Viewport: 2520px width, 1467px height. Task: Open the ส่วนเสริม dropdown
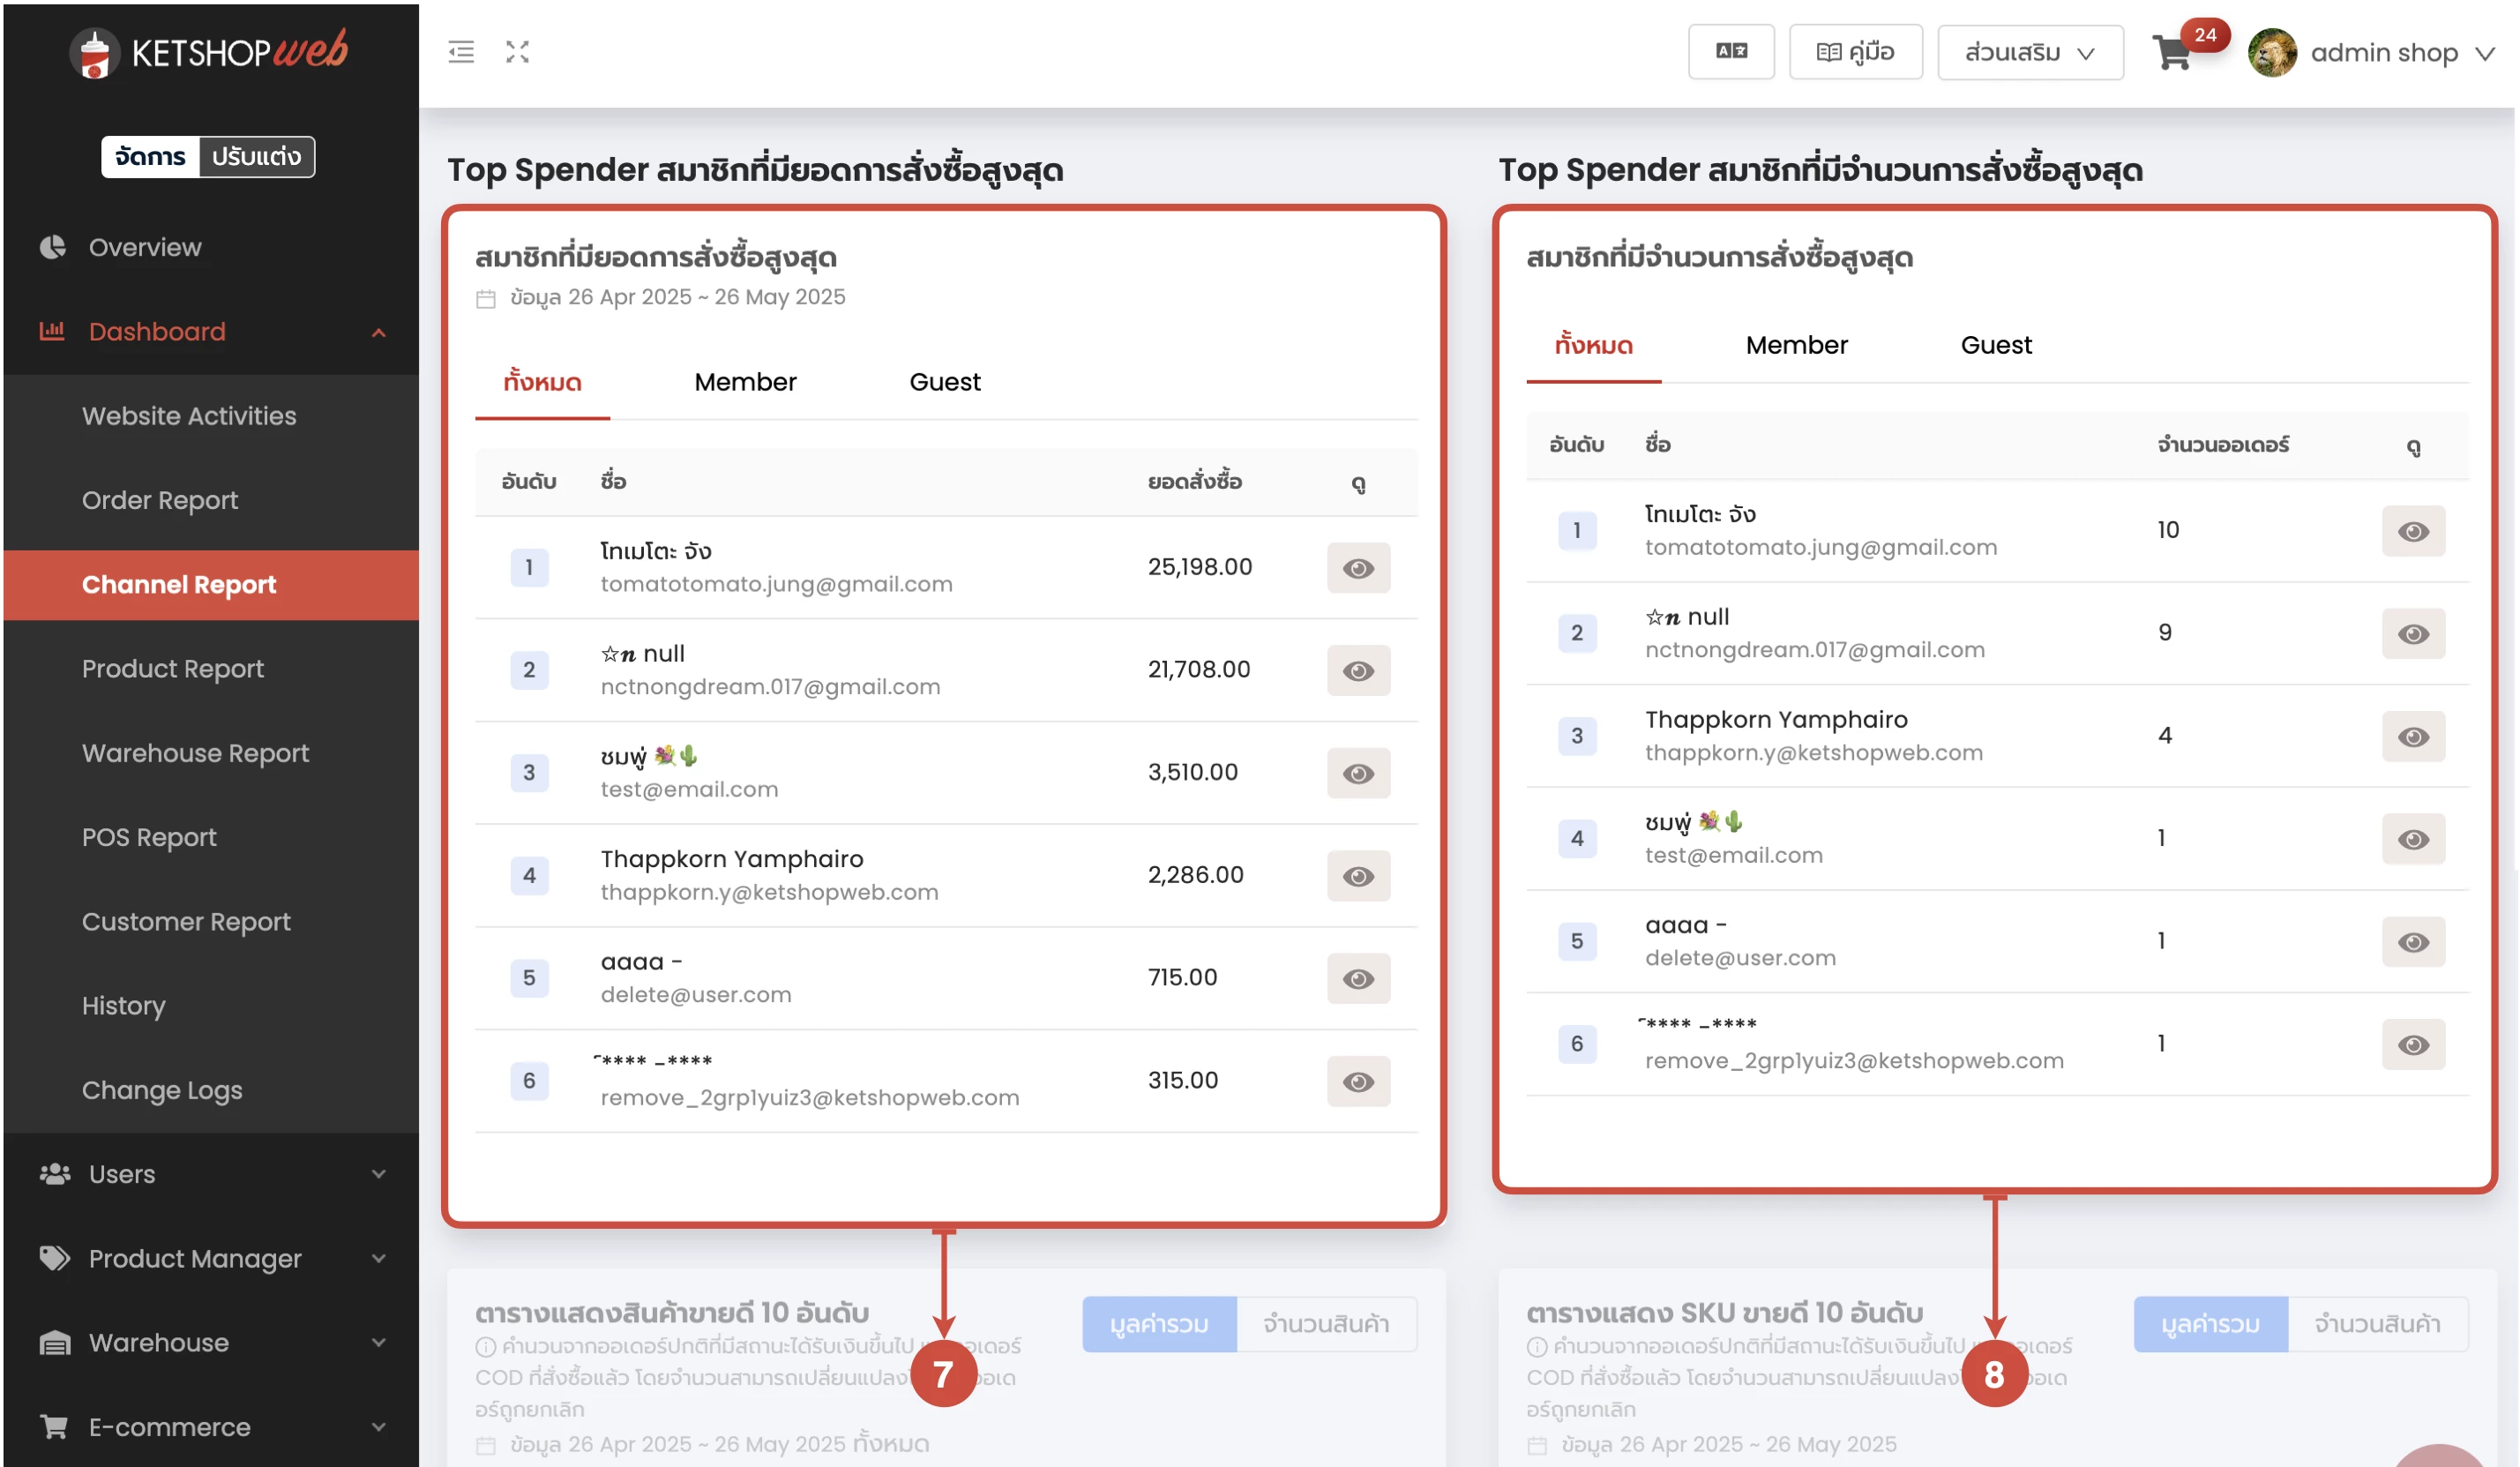(x=2030, y=52)
